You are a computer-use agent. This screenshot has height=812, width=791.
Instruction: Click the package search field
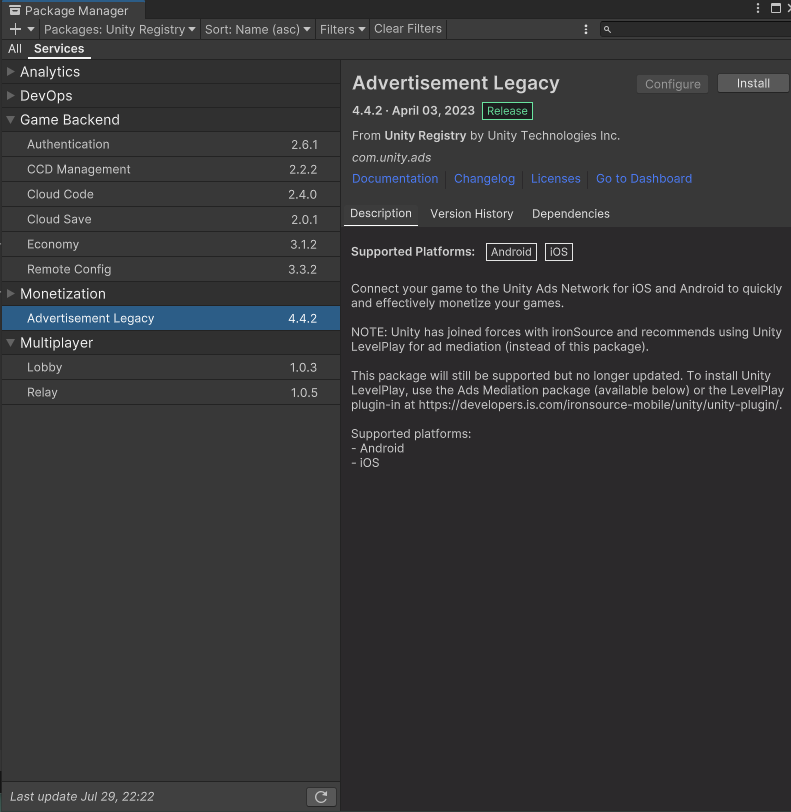pyautogui.click(x=697, y=30)
